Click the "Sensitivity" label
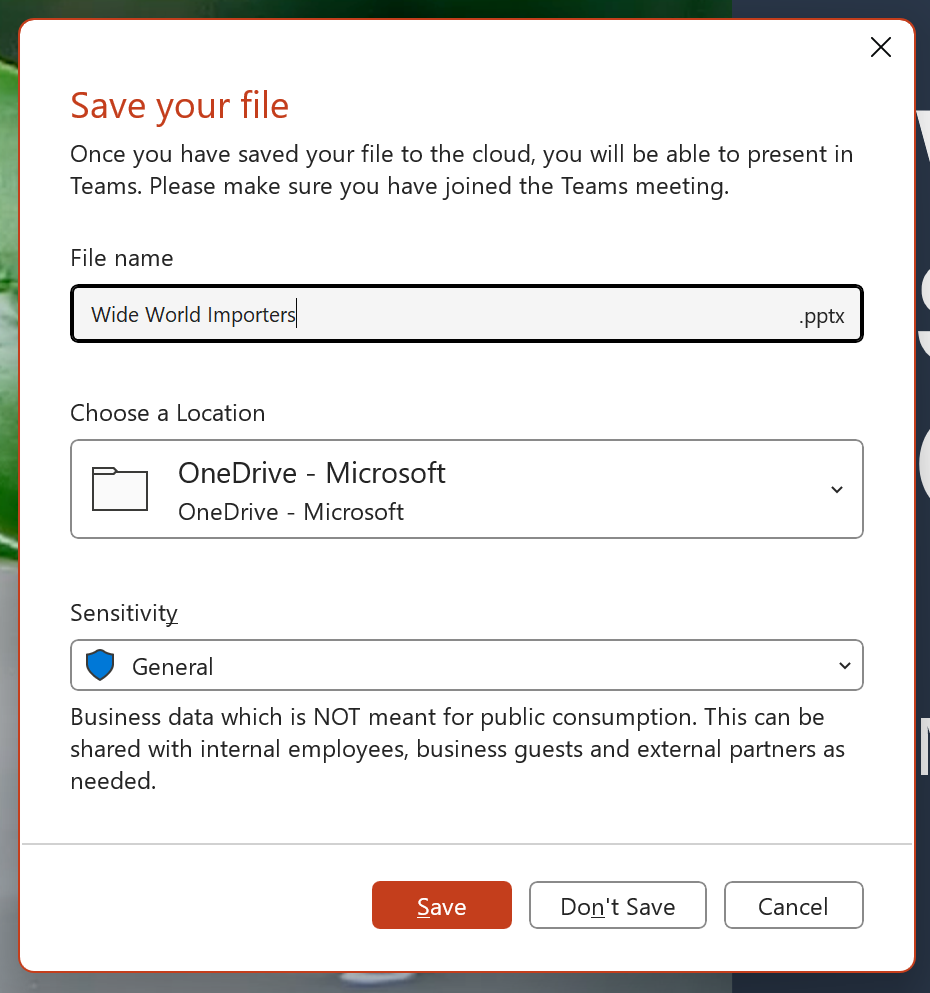This screenshot has height=993, width=930. (x=123, y=612)
